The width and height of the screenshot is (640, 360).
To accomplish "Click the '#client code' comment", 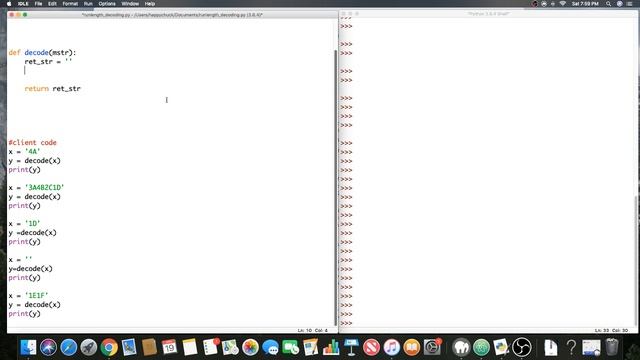I will (32, 142).
